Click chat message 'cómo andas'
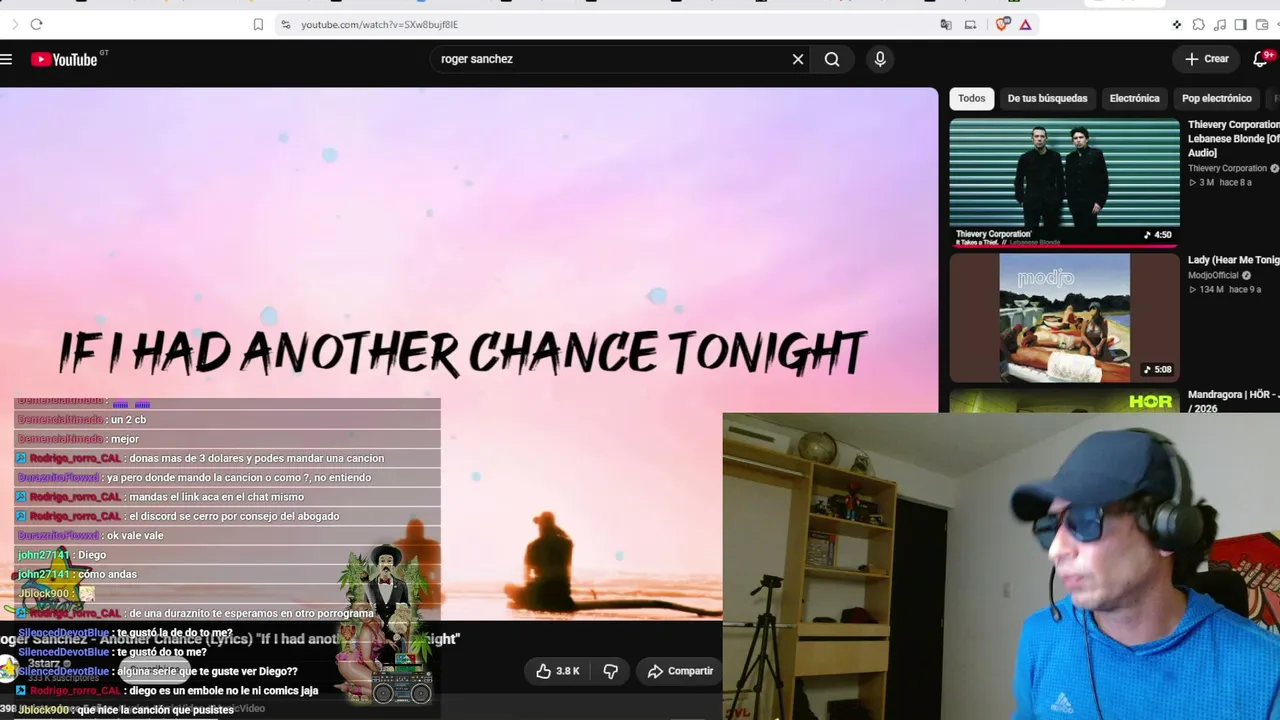1280x720 pixels. [107, 574]
